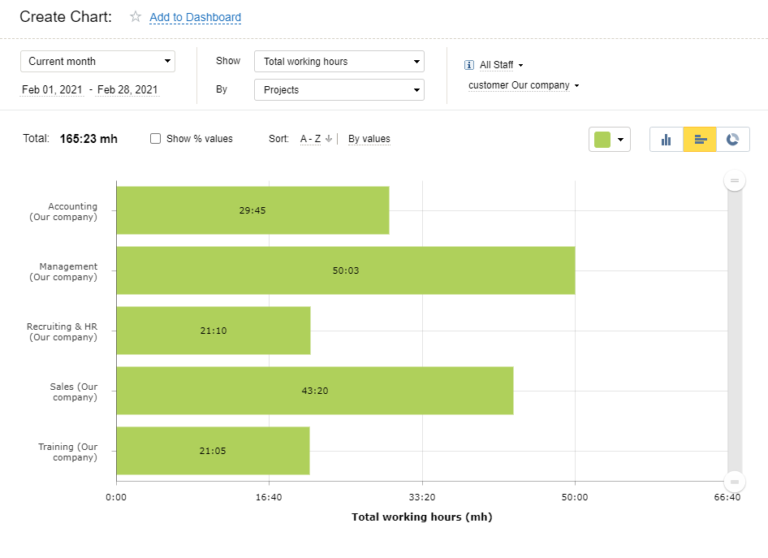
Task: Add chart to Dashboard link
Action: coord(195,18)
